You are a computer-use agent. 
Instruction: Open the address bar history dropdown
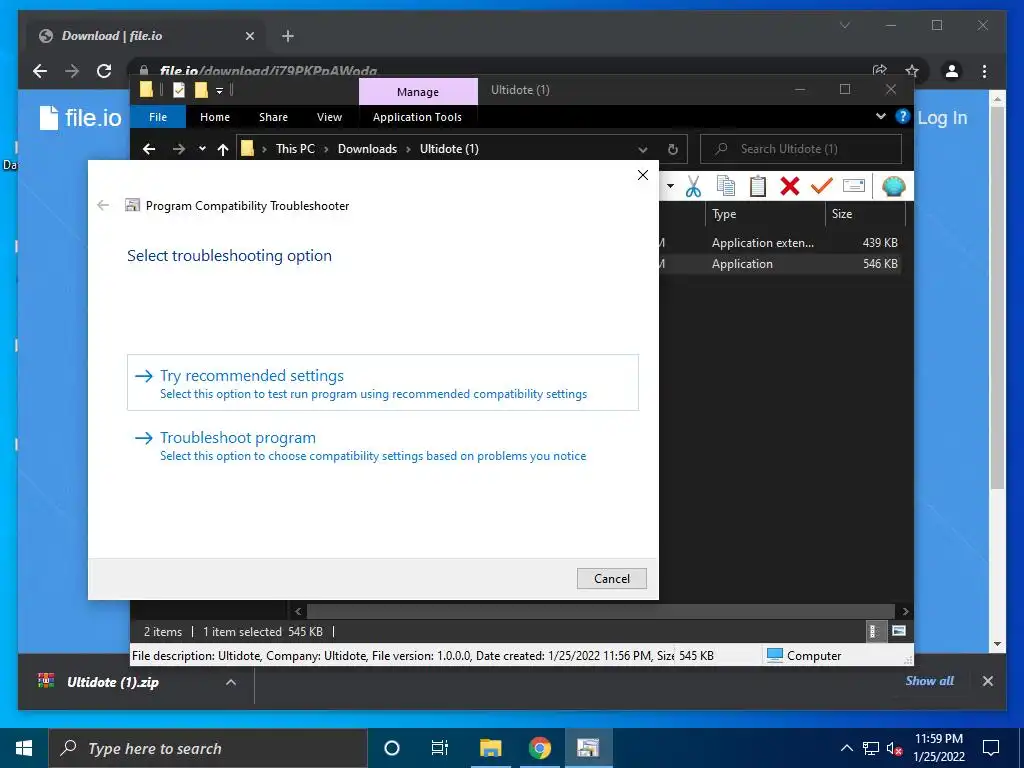pyautogui.click(x=643, y=150)
